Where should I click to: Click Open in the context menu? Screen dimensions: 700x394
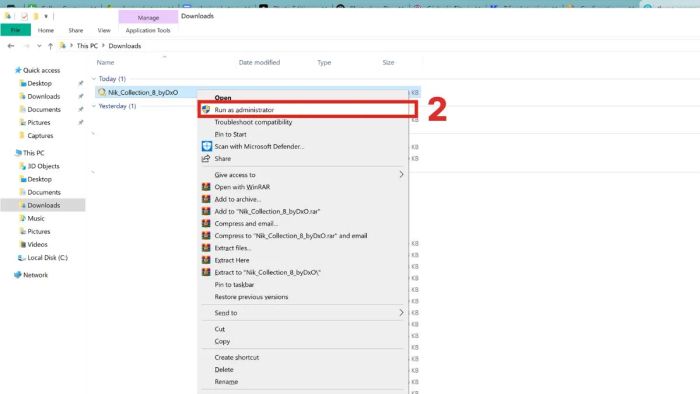tap(303, 97)
